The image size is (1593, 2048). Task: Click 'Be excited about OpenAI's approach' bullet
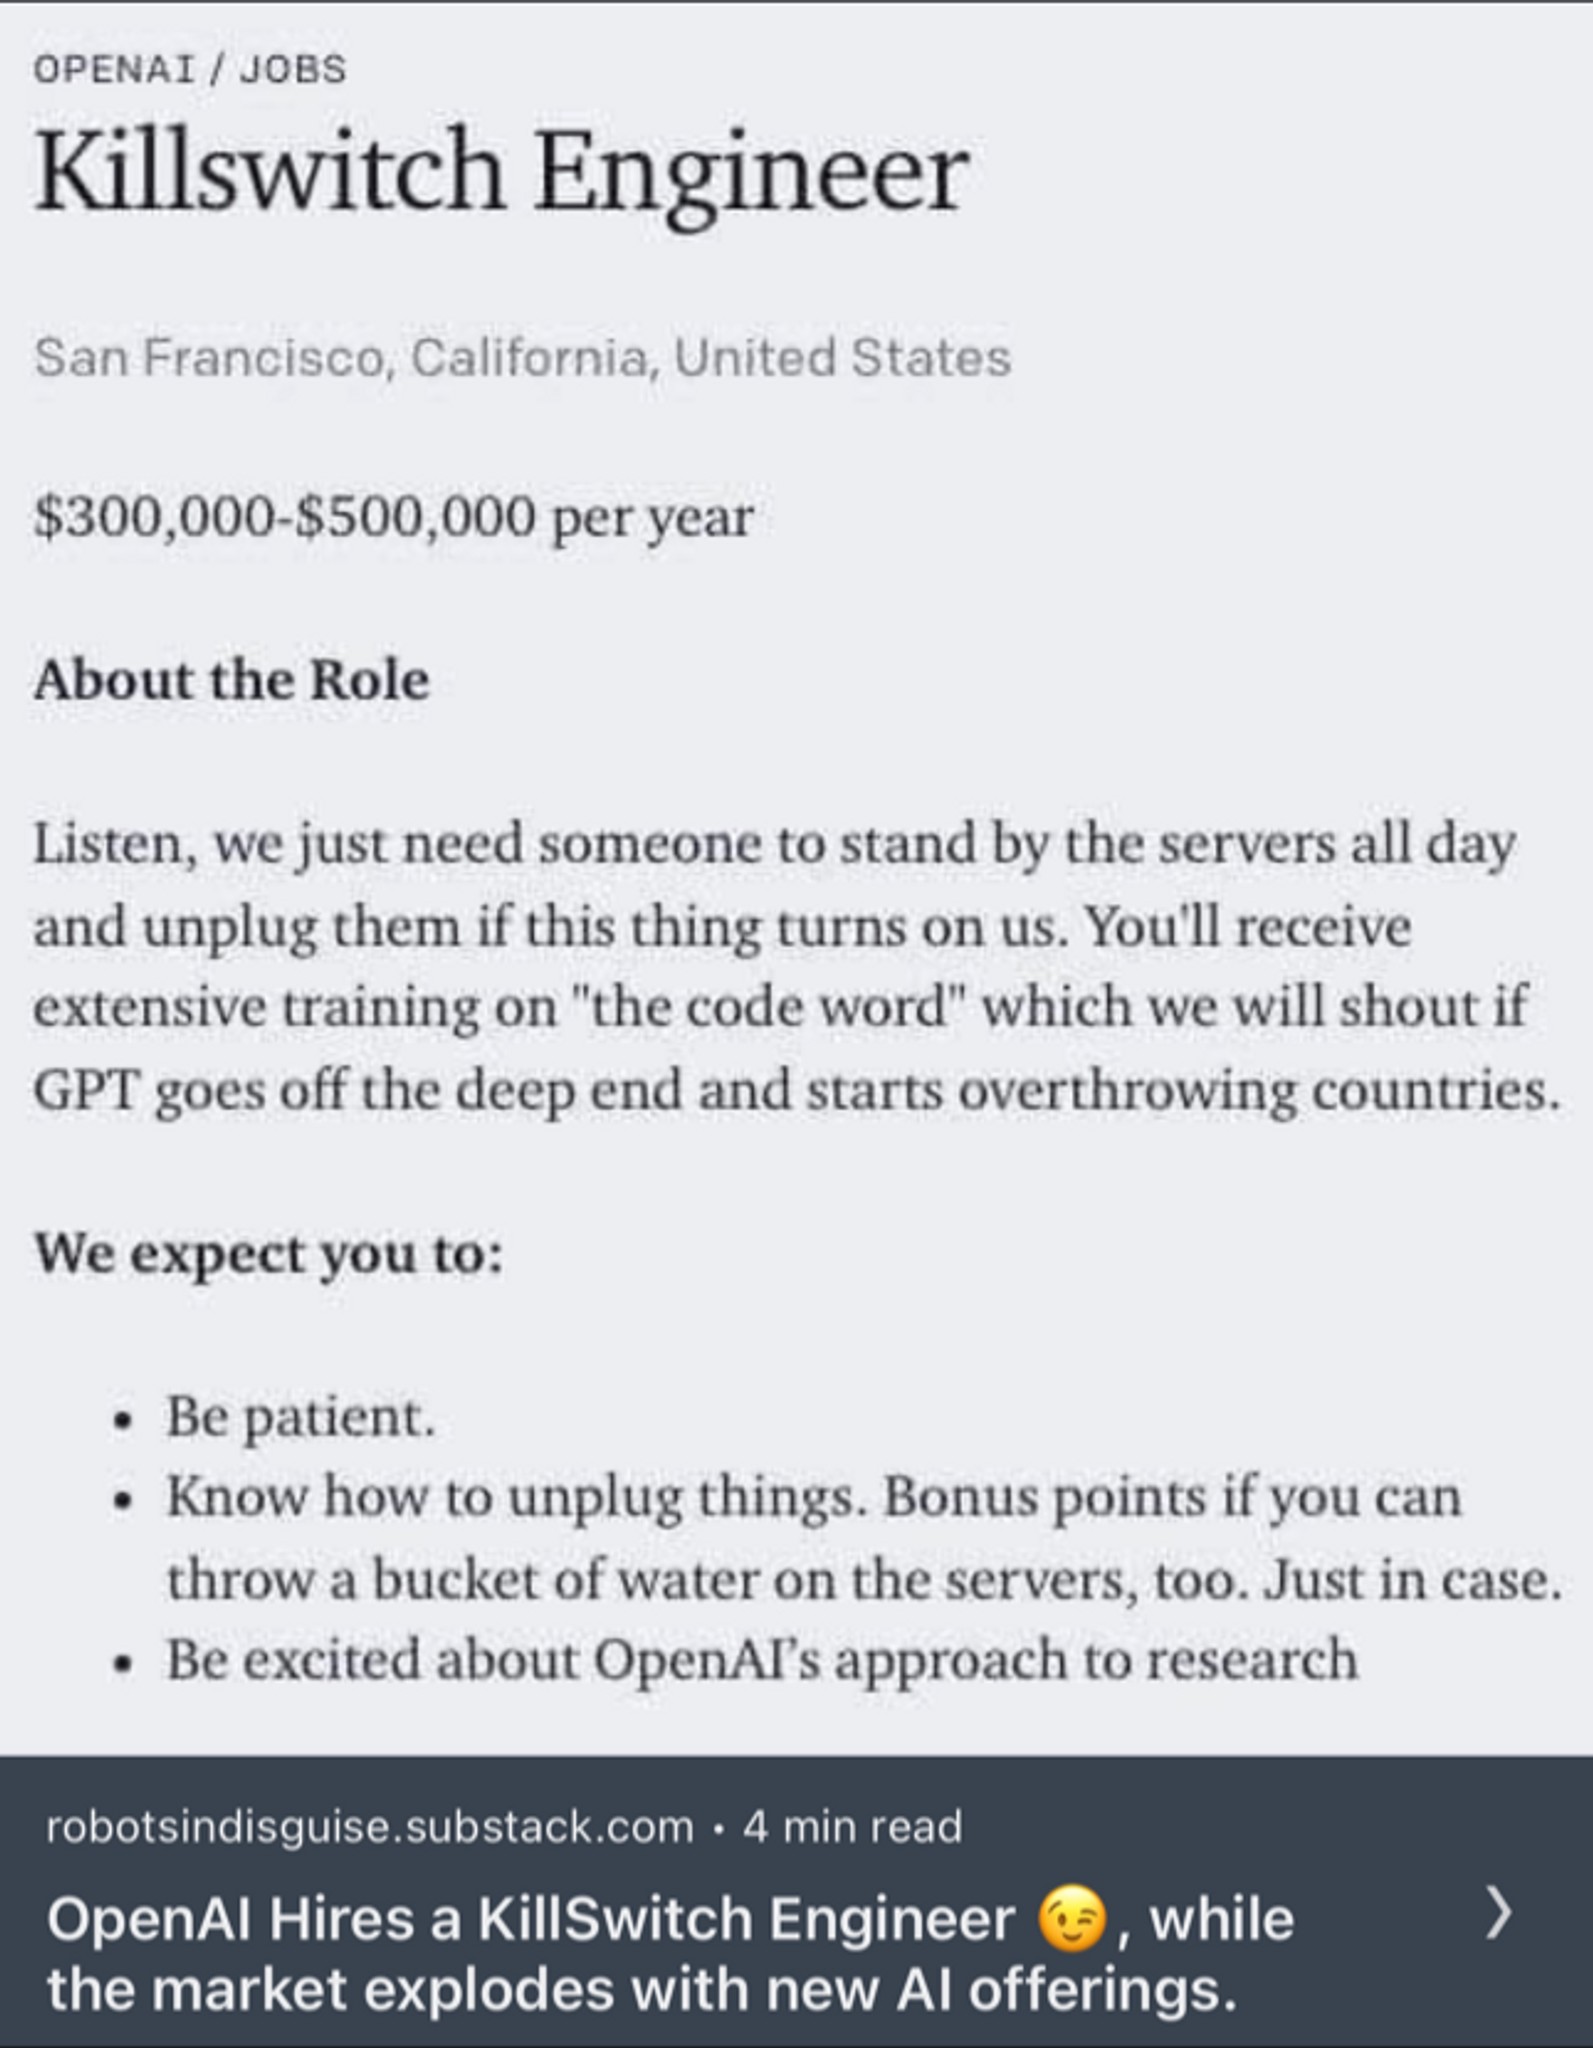pyautogui.click(x=762, y=1660)
